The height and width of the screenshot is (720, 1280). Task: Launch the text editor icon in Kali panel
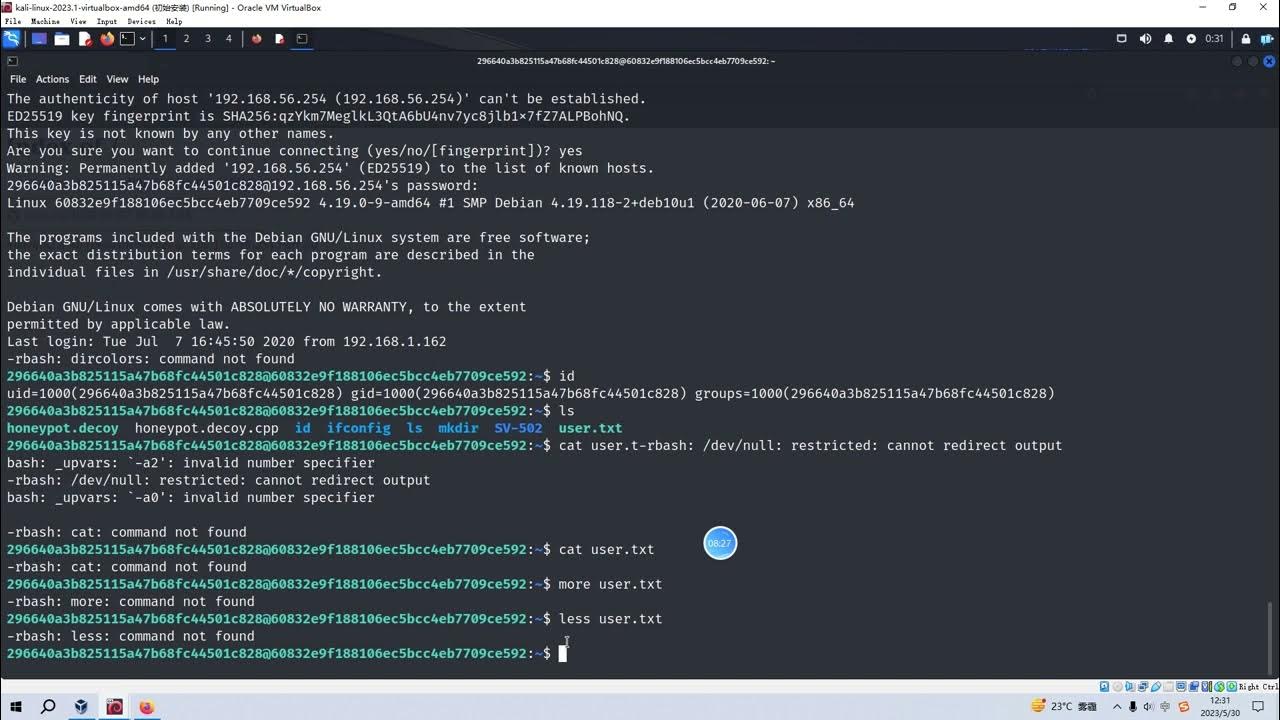point(85,39)
